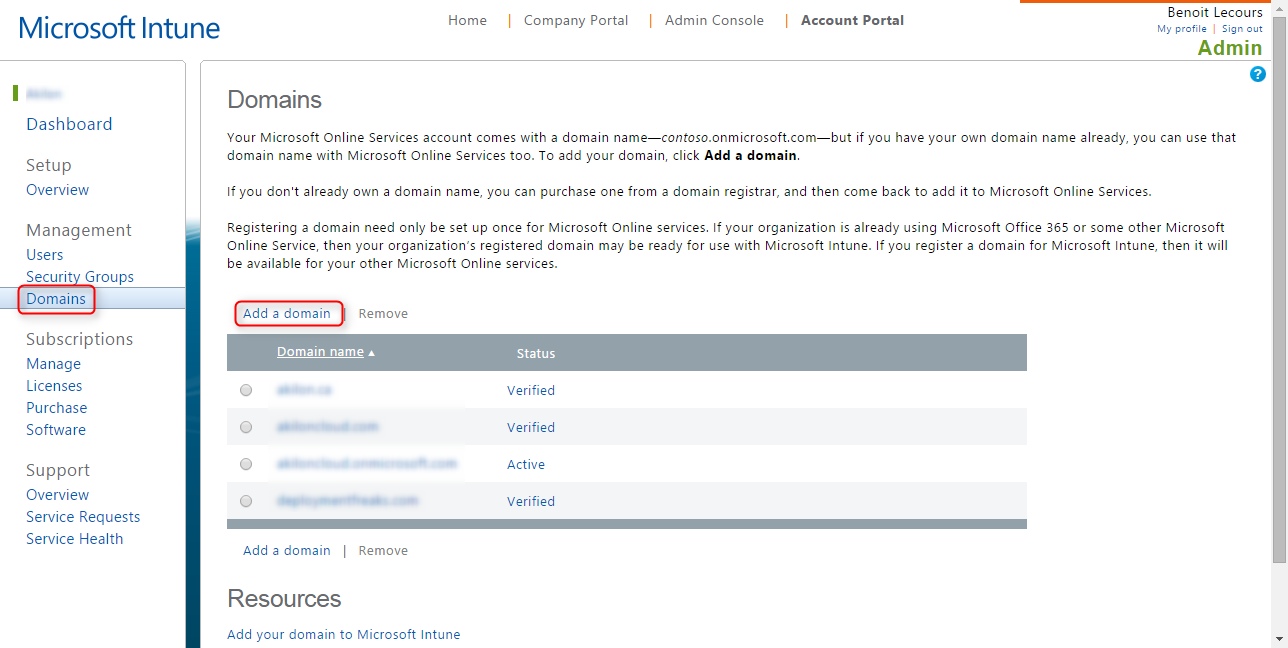Click the Subscriptions sidebar heading
Viewport: 1288px width, 648px height.
pos(79,339)
